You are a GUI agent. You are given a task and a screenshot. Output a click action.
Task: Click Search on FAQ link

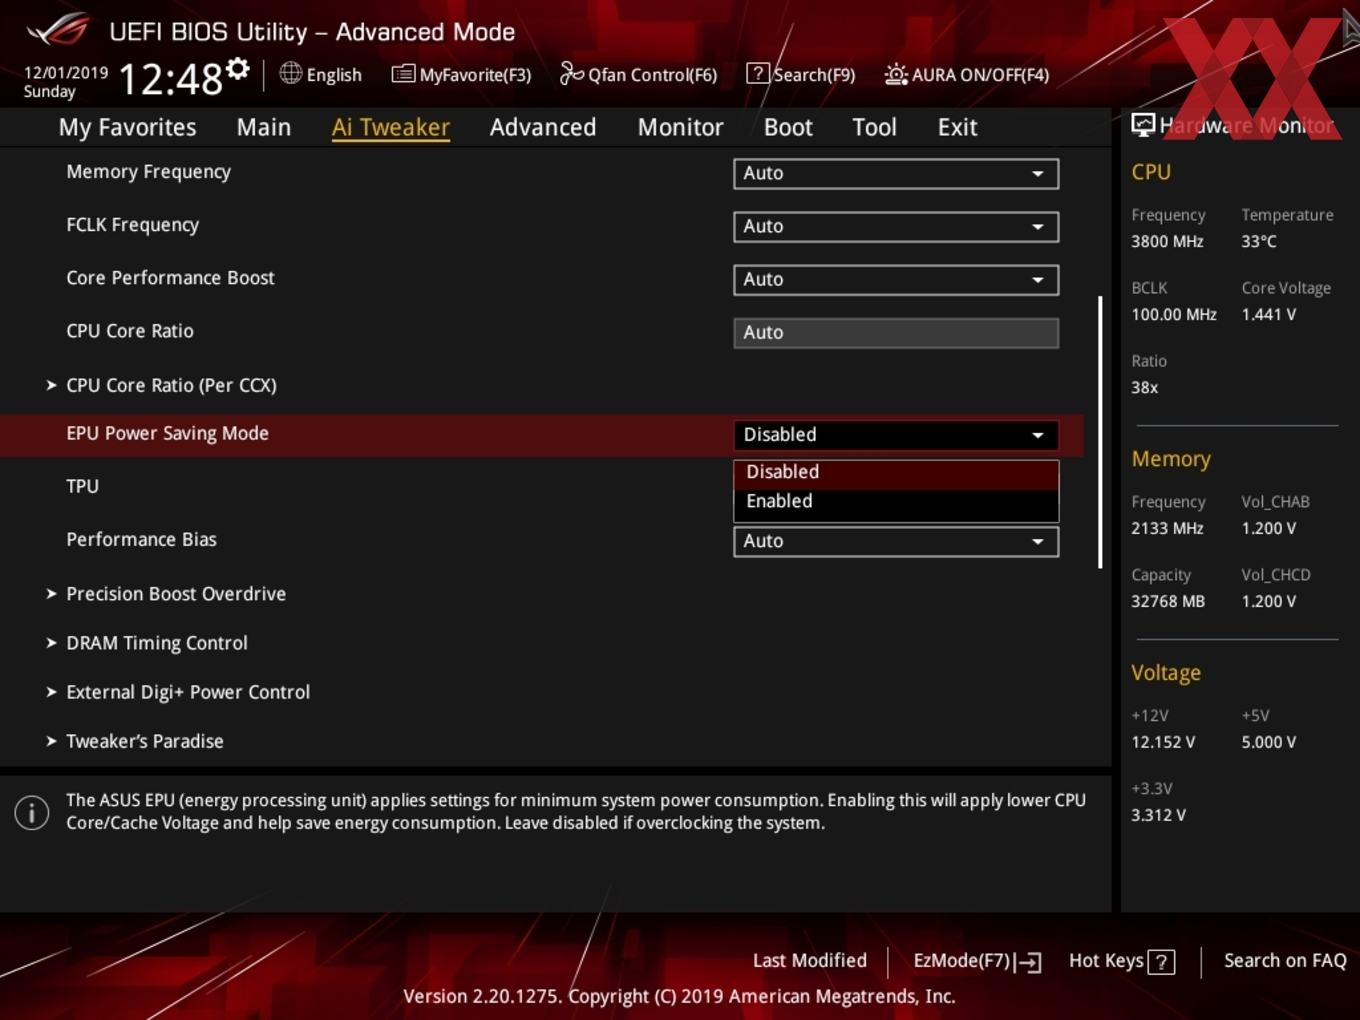point(1285,961)
